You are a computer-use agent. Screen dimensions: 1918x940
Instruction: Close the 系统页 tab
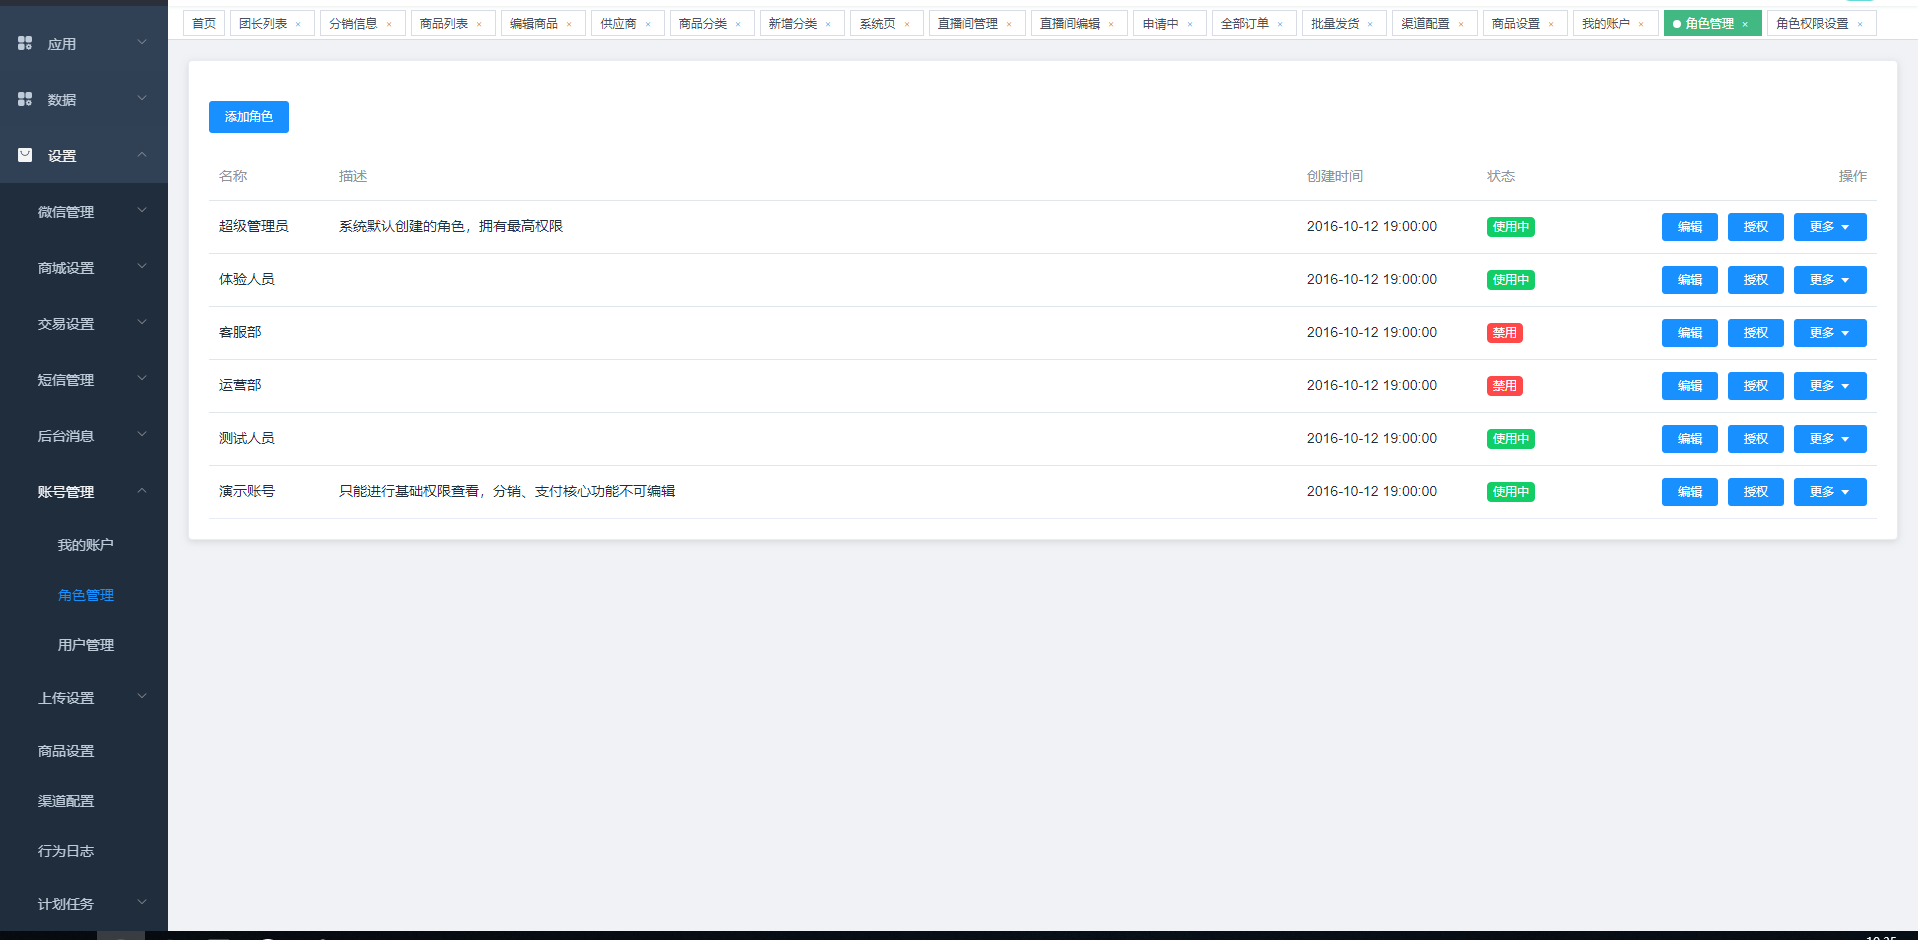pyautogui.click(x=907, y=24)
